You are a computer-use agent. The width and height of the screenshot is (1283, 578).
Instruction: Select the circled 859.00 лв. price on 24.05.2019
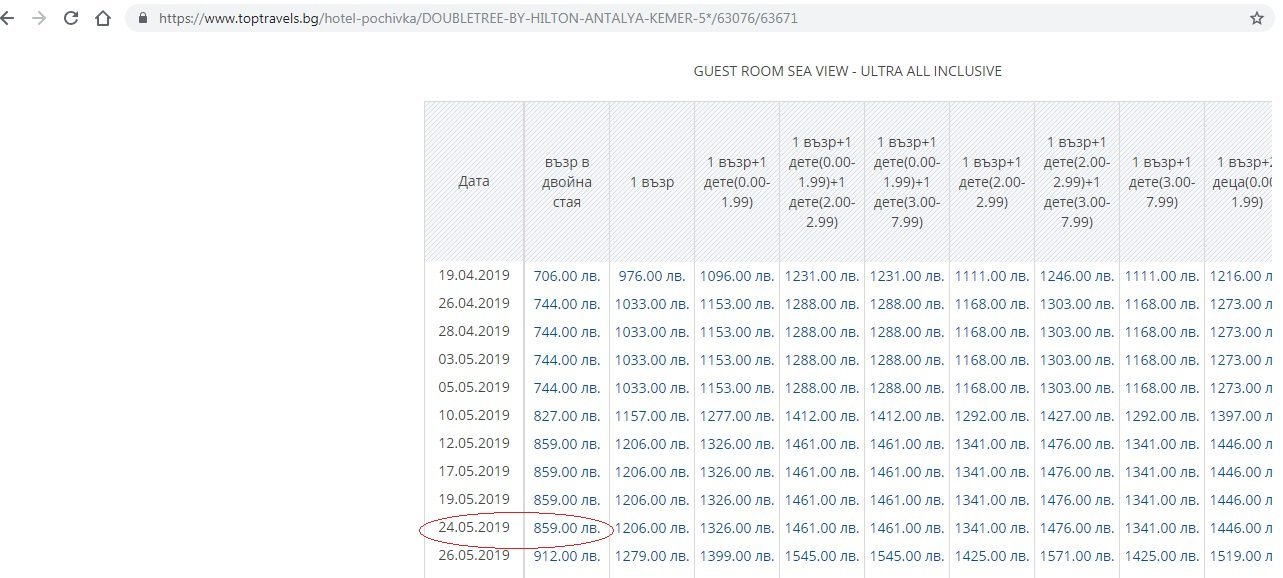coord(567,528)
